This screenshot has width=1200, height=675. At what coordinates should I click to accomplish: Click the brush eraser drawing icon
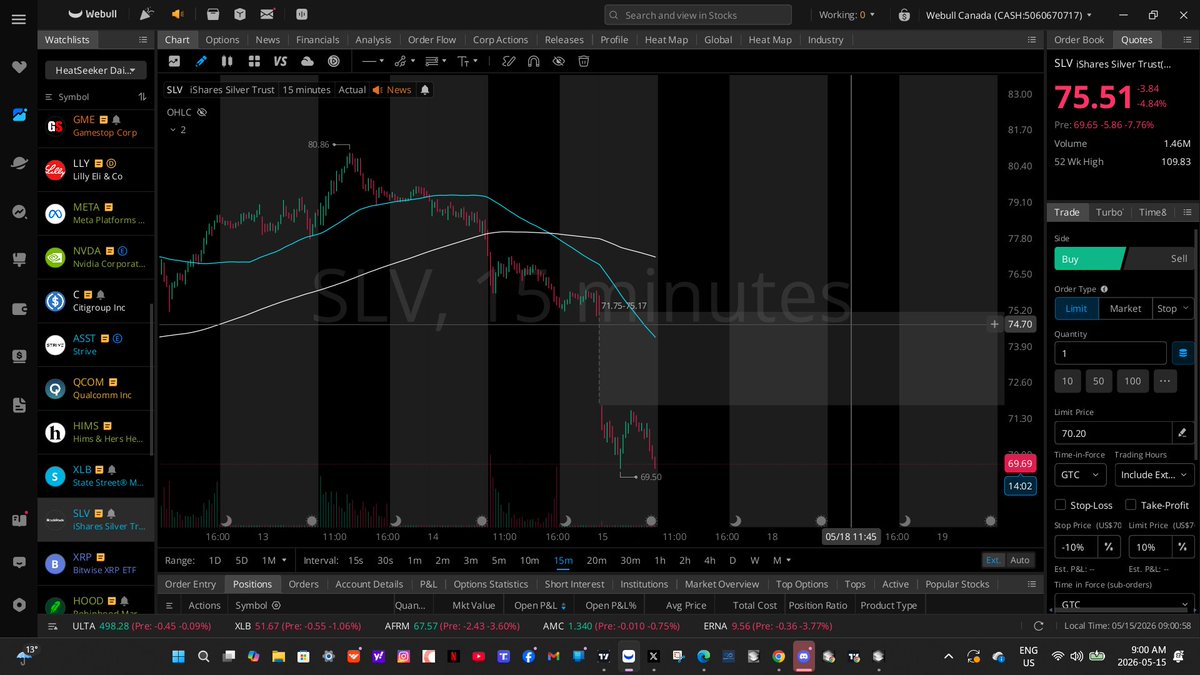coord(508,61)
